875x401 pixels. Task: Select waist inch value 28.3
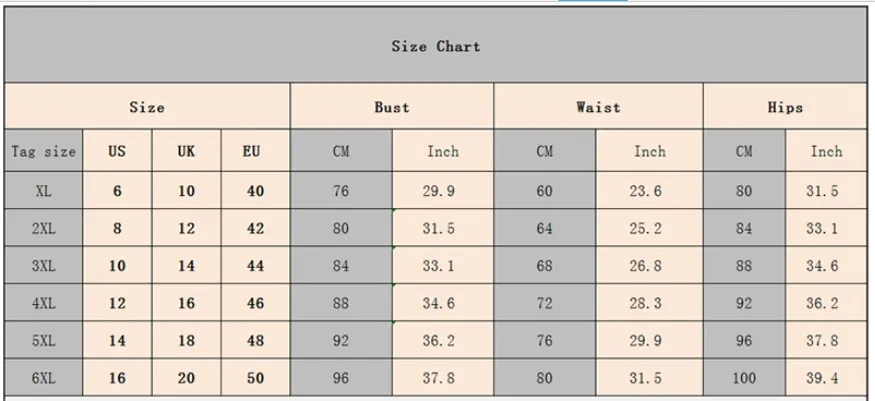(x=650, y=303)
